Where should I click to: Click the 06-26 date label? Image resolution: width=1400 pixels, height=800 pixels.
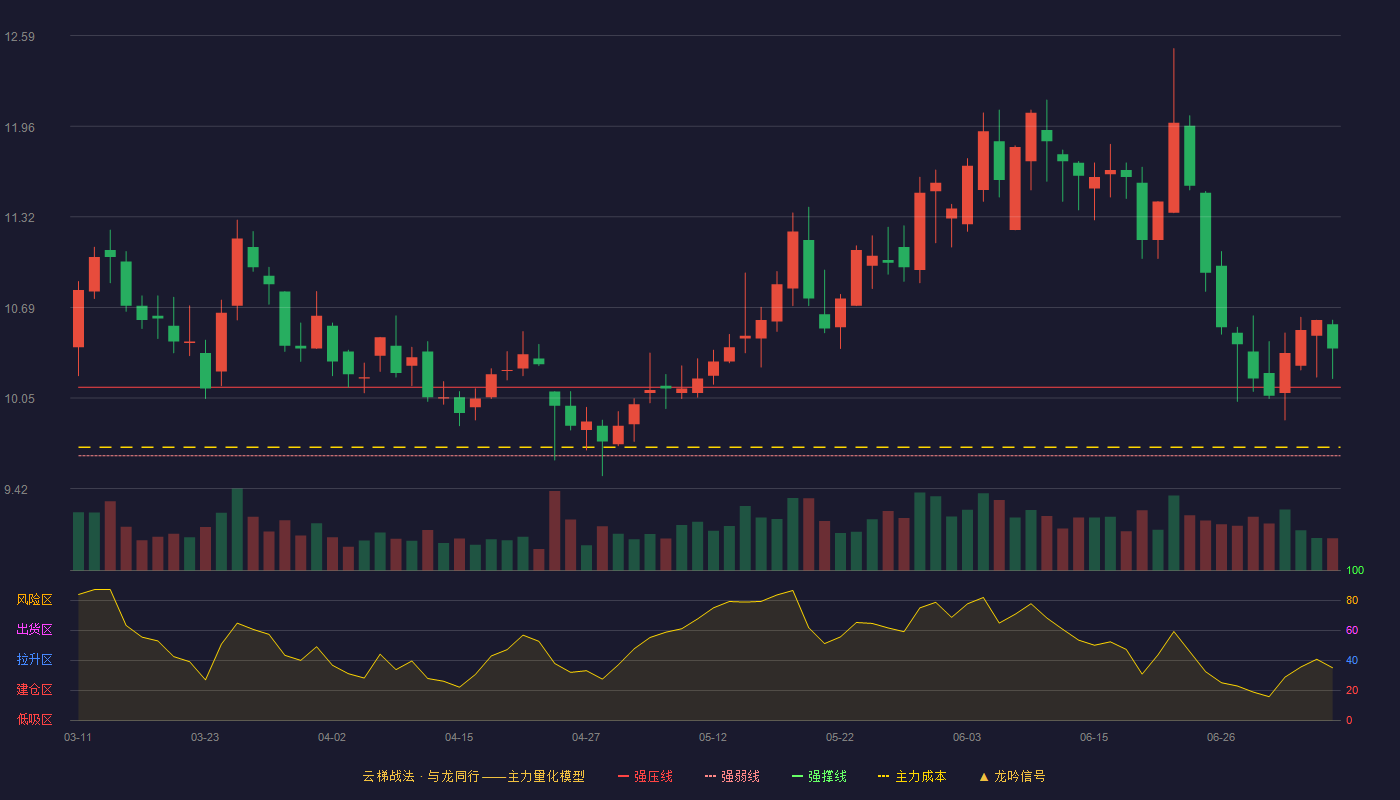click(1221, 737)
